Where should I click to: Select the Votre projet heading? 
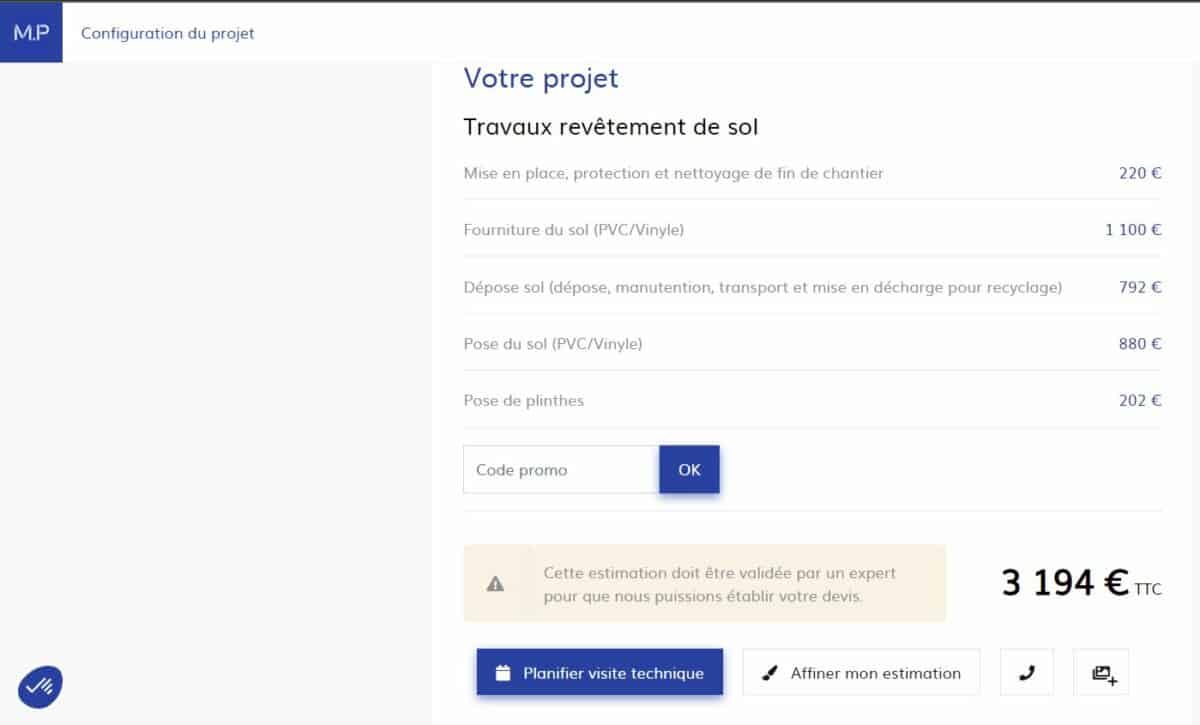[540, 78]
